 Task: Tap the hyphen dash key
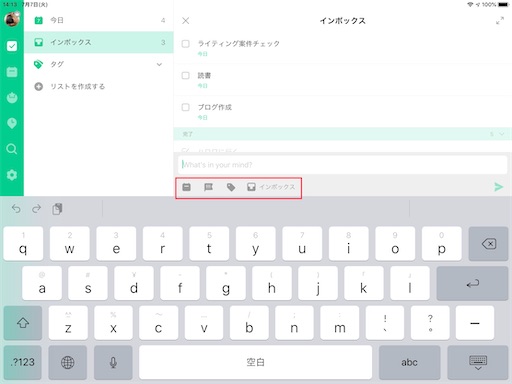tap(475, 323)
